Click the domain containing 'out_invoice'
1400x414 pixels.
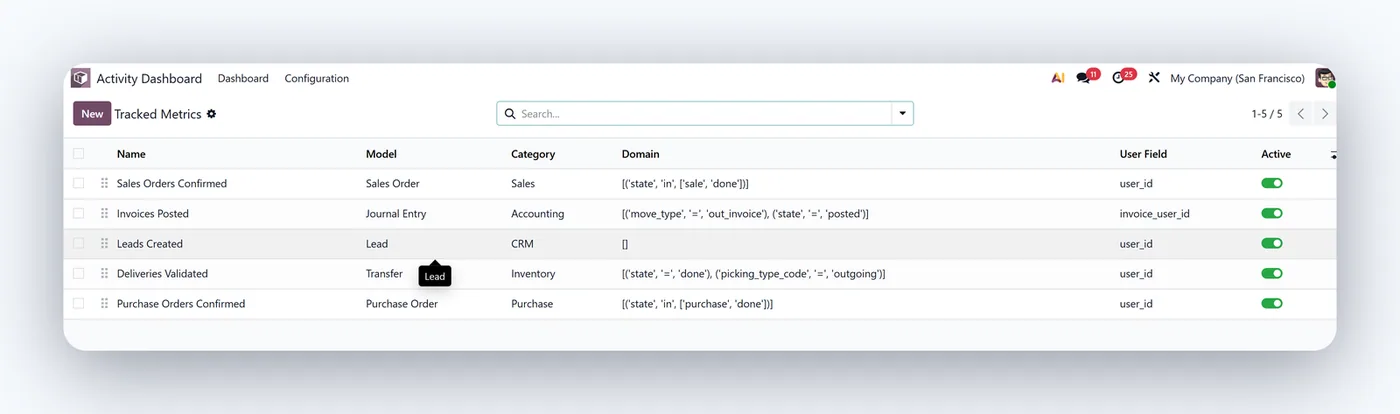coord(745,214)
